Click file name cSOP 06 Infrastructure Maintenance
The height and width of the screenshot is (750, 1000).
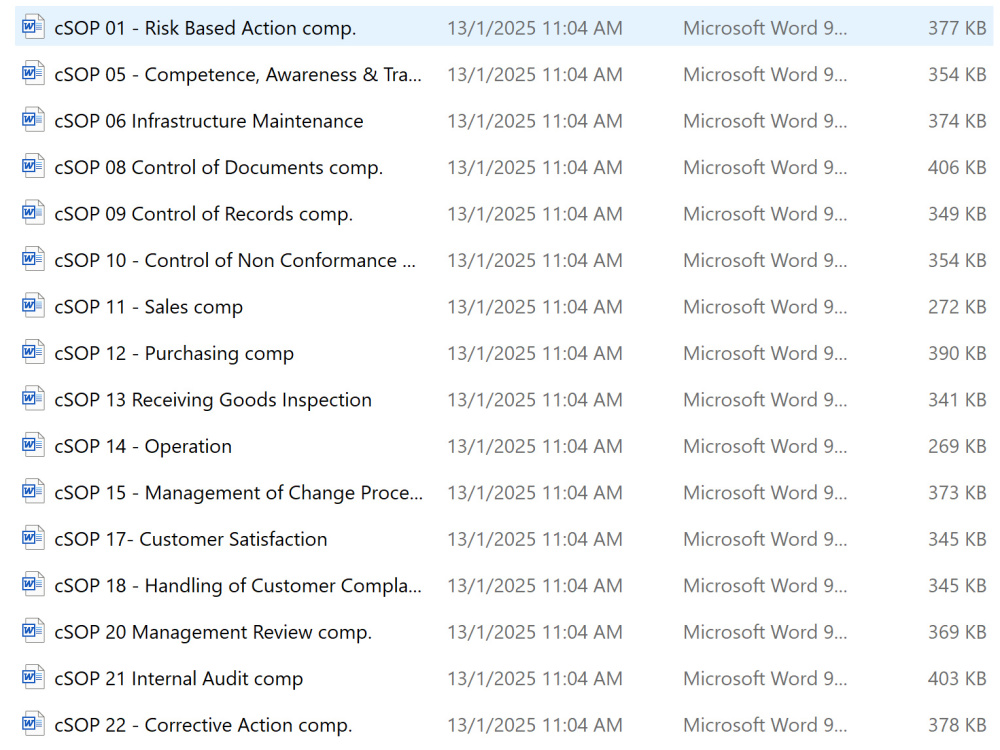(209, 121)
